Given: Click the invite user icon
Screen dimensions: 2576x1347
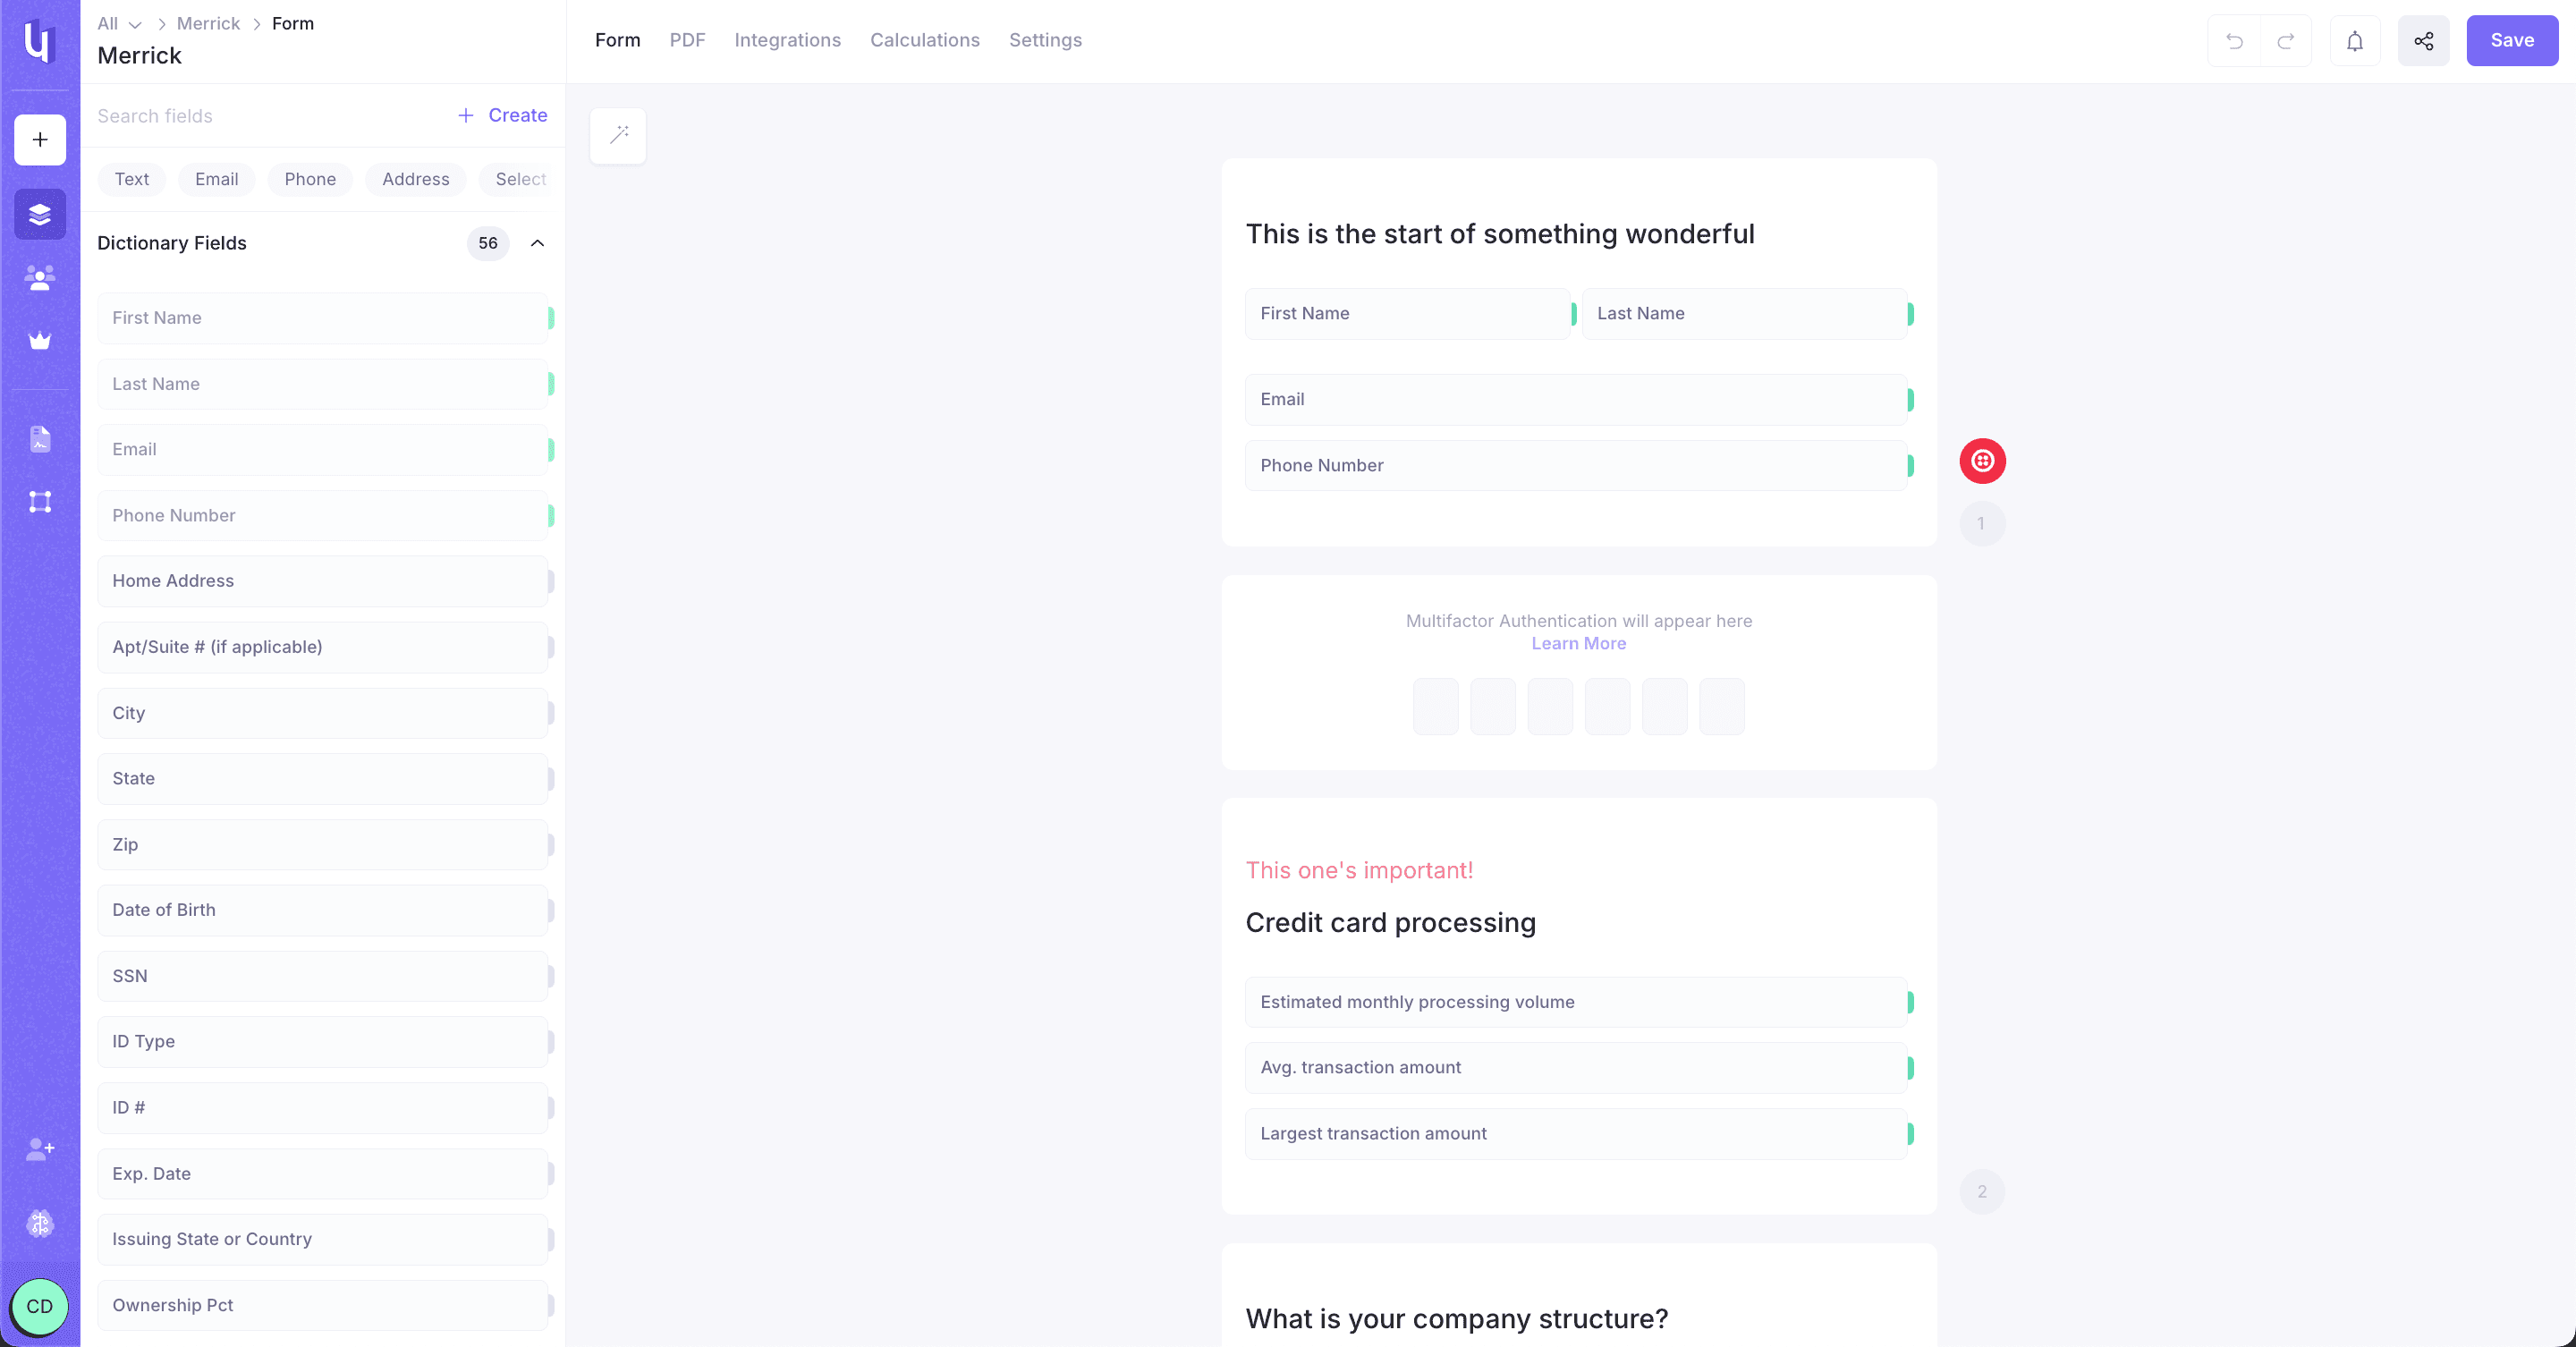Looking at the screenshot, I should click(39, 1148).
